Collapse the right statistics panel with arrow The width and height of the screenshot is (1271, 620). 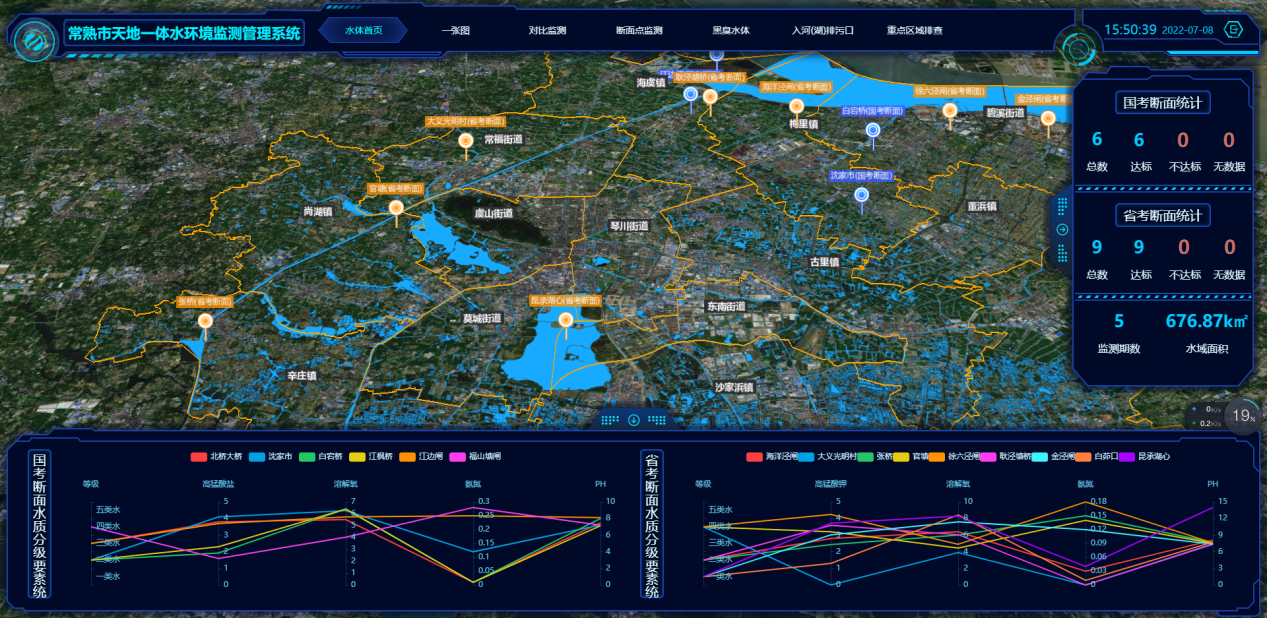(x=1062, y=230)
